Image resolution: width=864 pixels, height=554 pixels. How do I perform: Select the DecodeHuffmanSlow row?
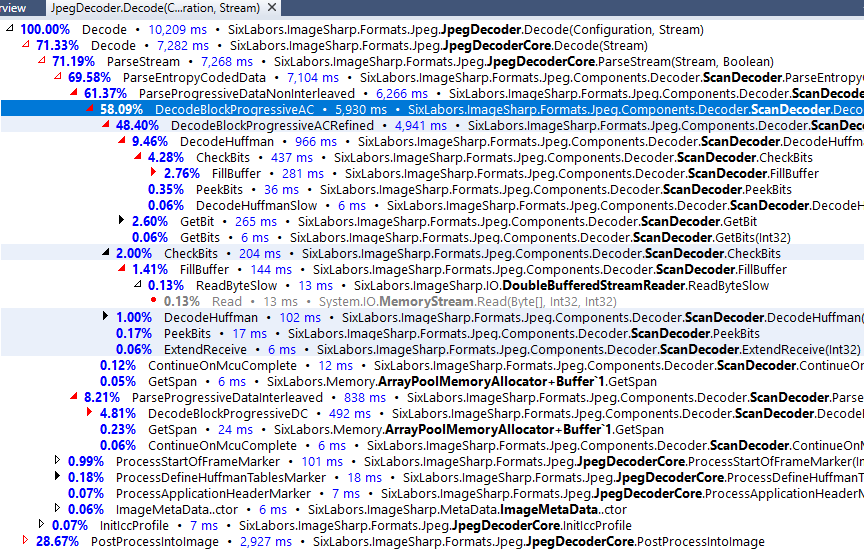point(432,206)
